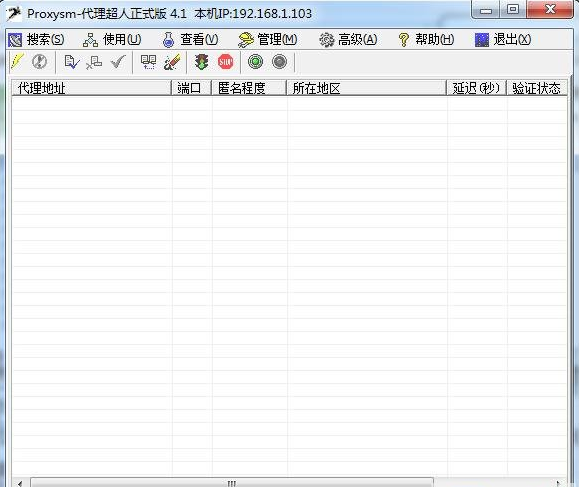579x487 pixels.
Task: Close the Proxysm window
Action: [x=550, y=10]
